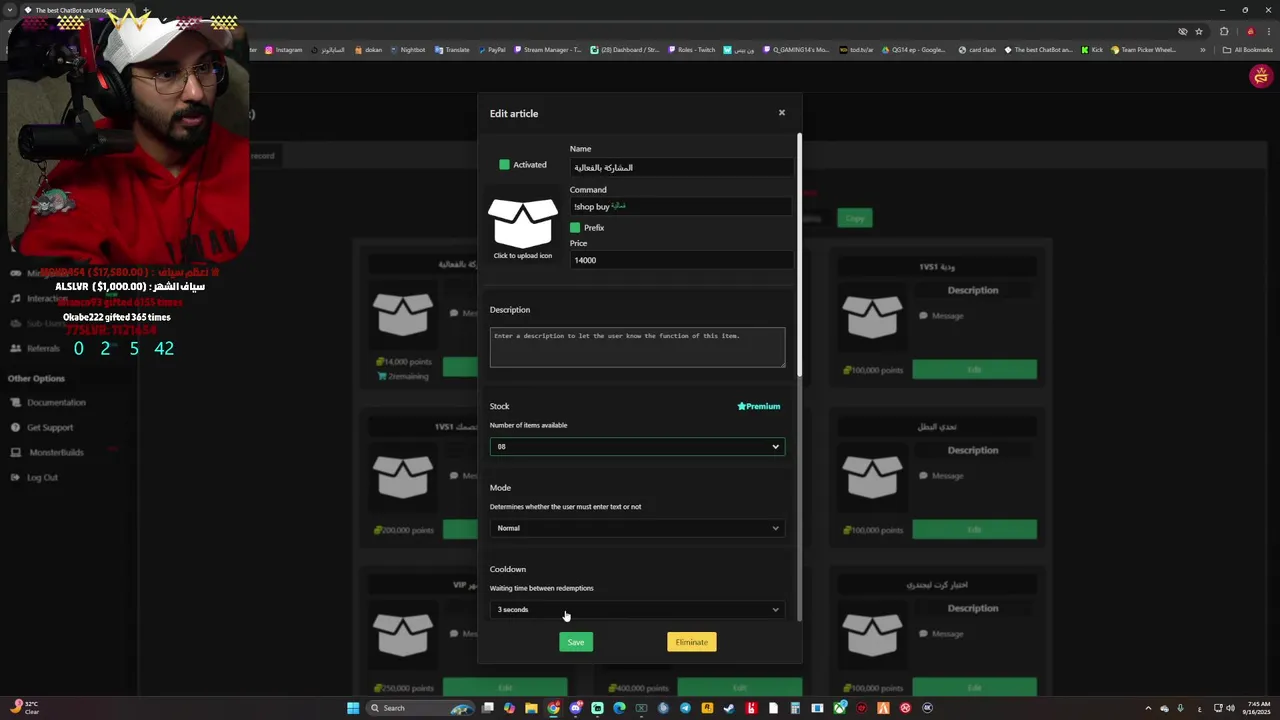This screenshot has width=1280, height=720.
Task: Click the taskbar clock showing 7:45 AM
Action: pyautogui.click(x=1257, y=708)
